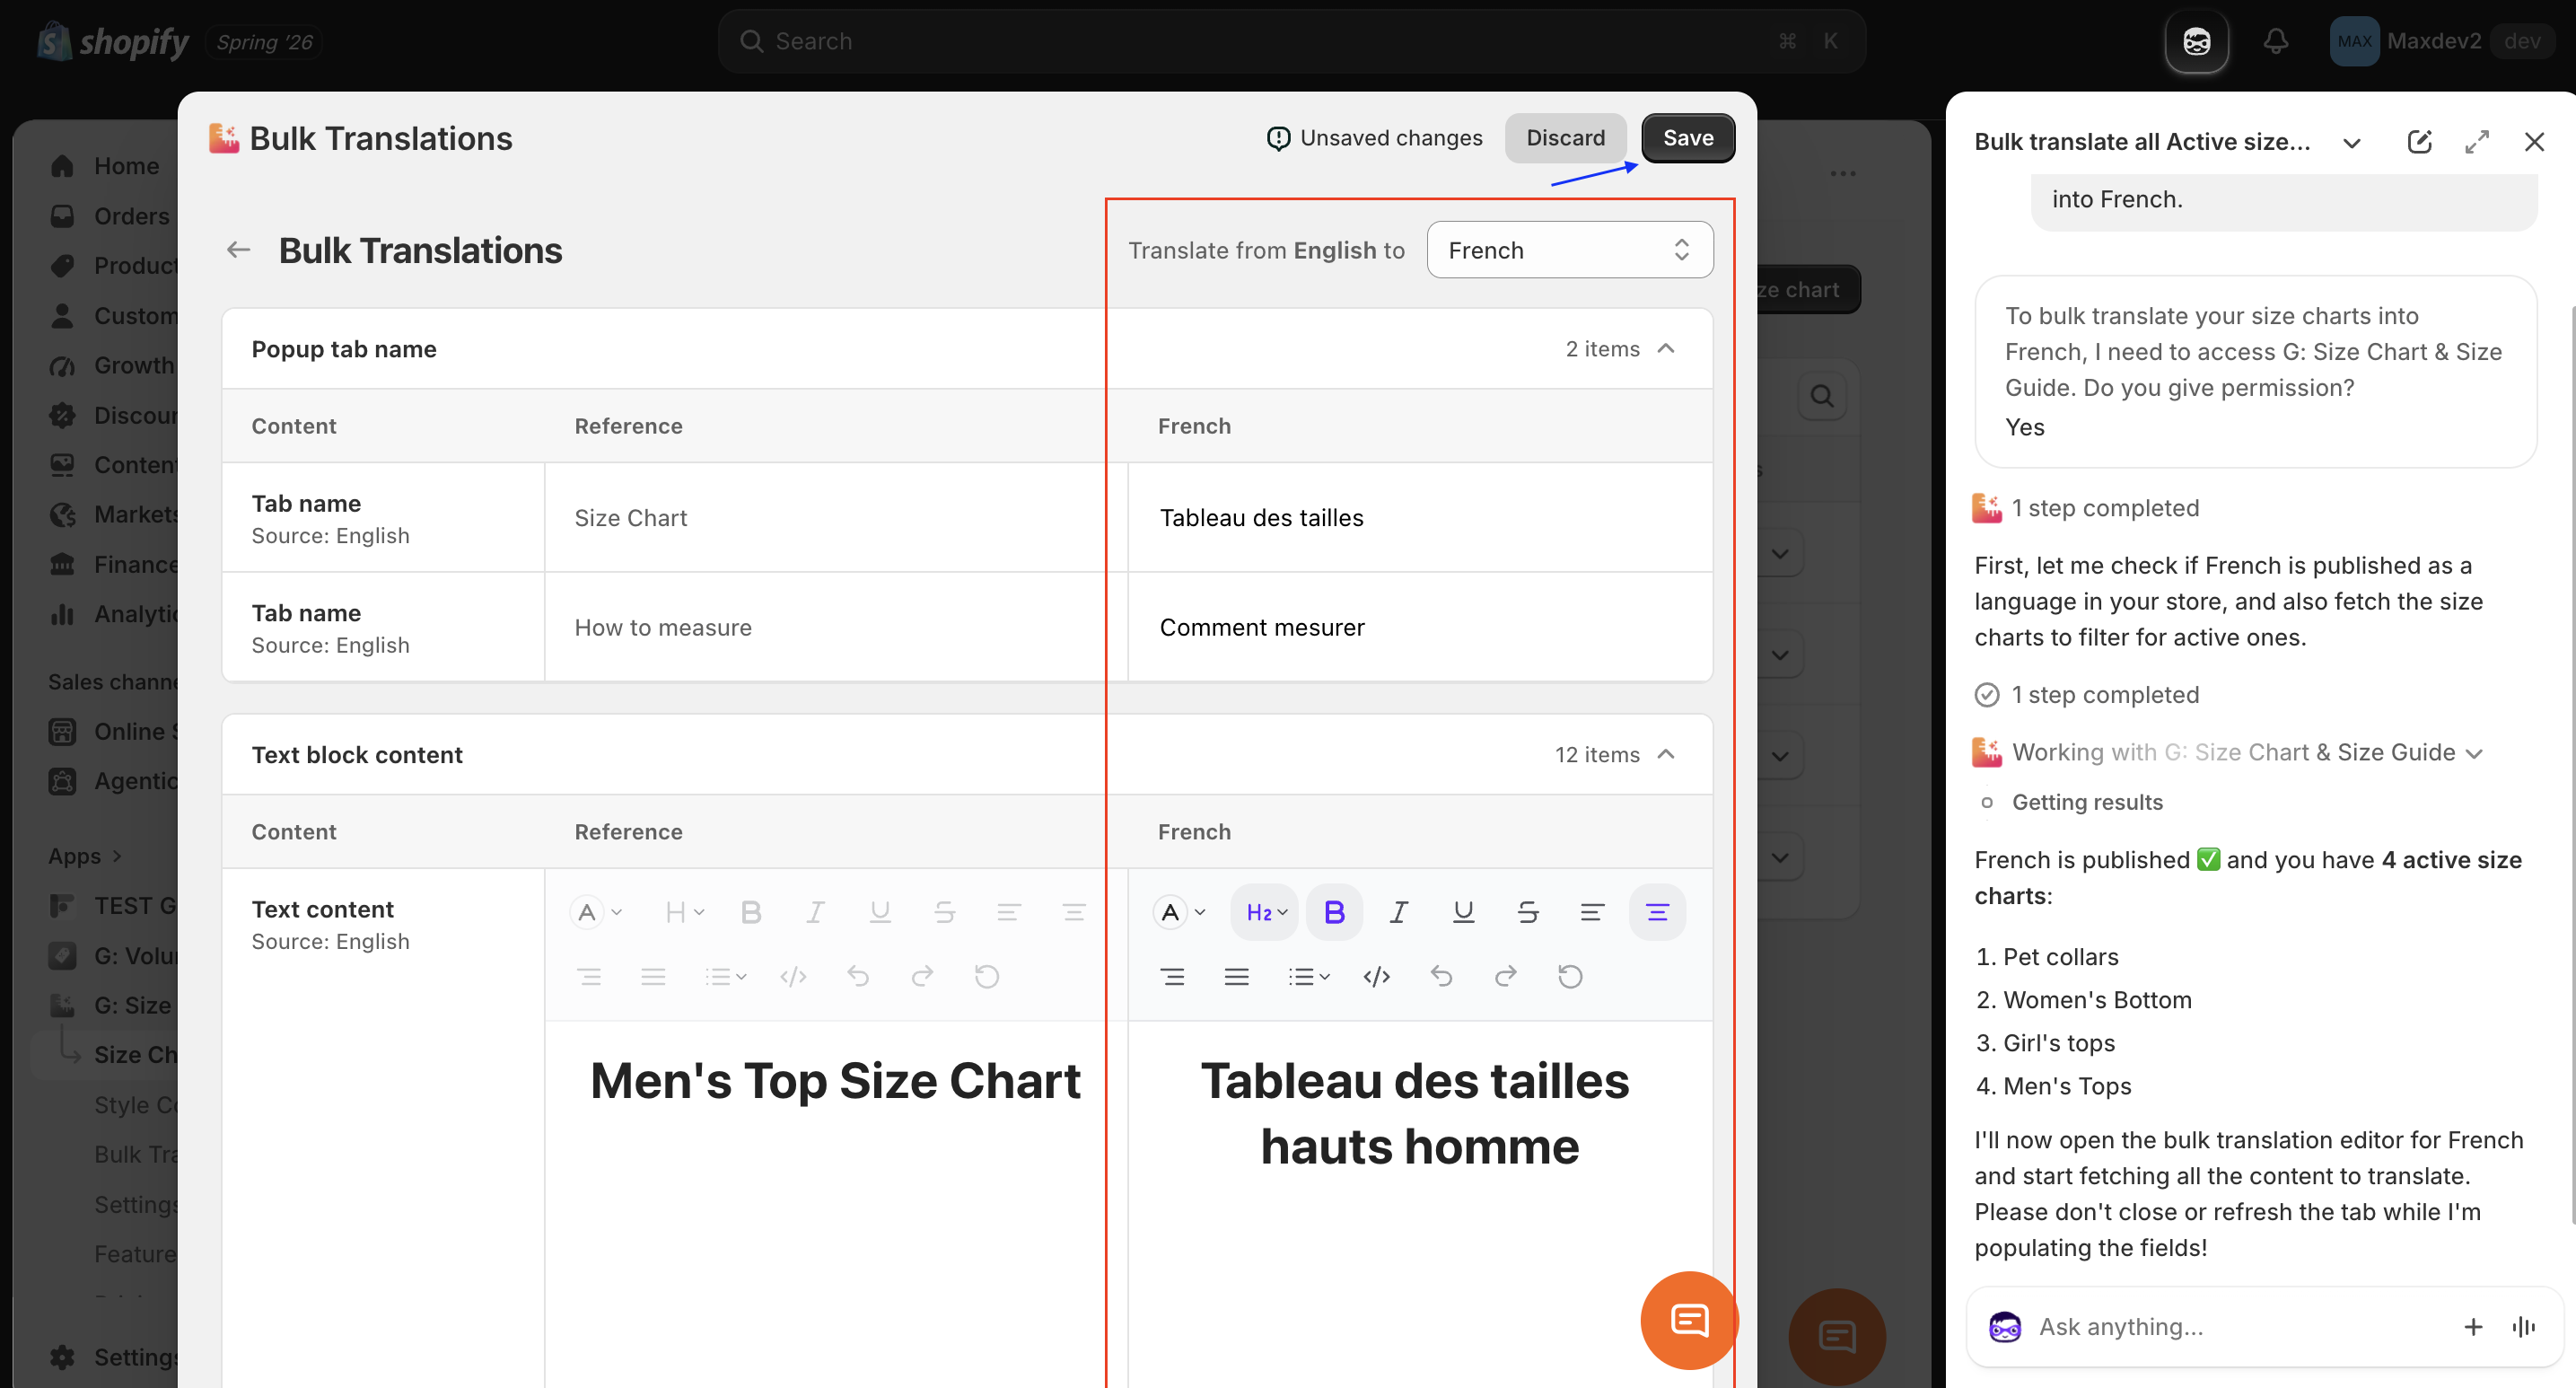2576x1388 pixels.
Task: Open the chat title dropdown chevron
Action: point(2351,143)
